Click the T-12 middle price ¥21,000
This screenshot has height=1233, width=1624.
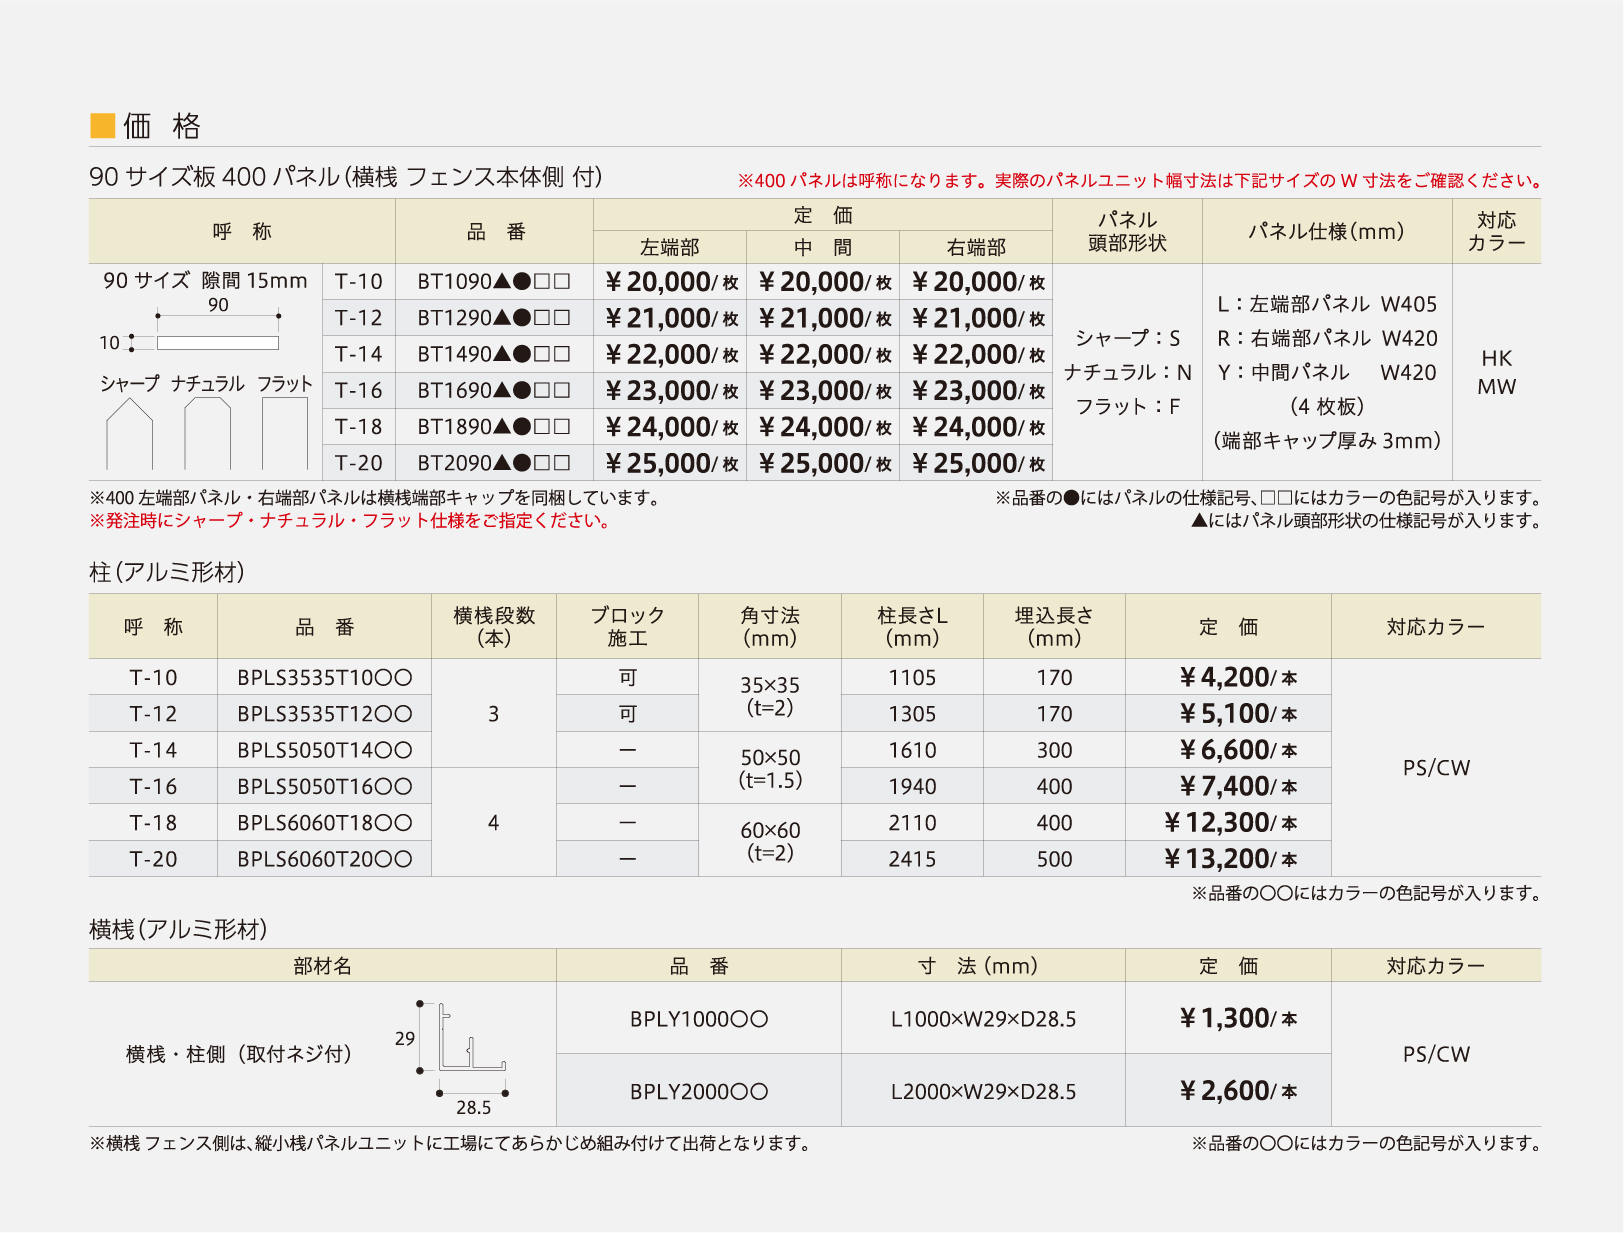825,318
